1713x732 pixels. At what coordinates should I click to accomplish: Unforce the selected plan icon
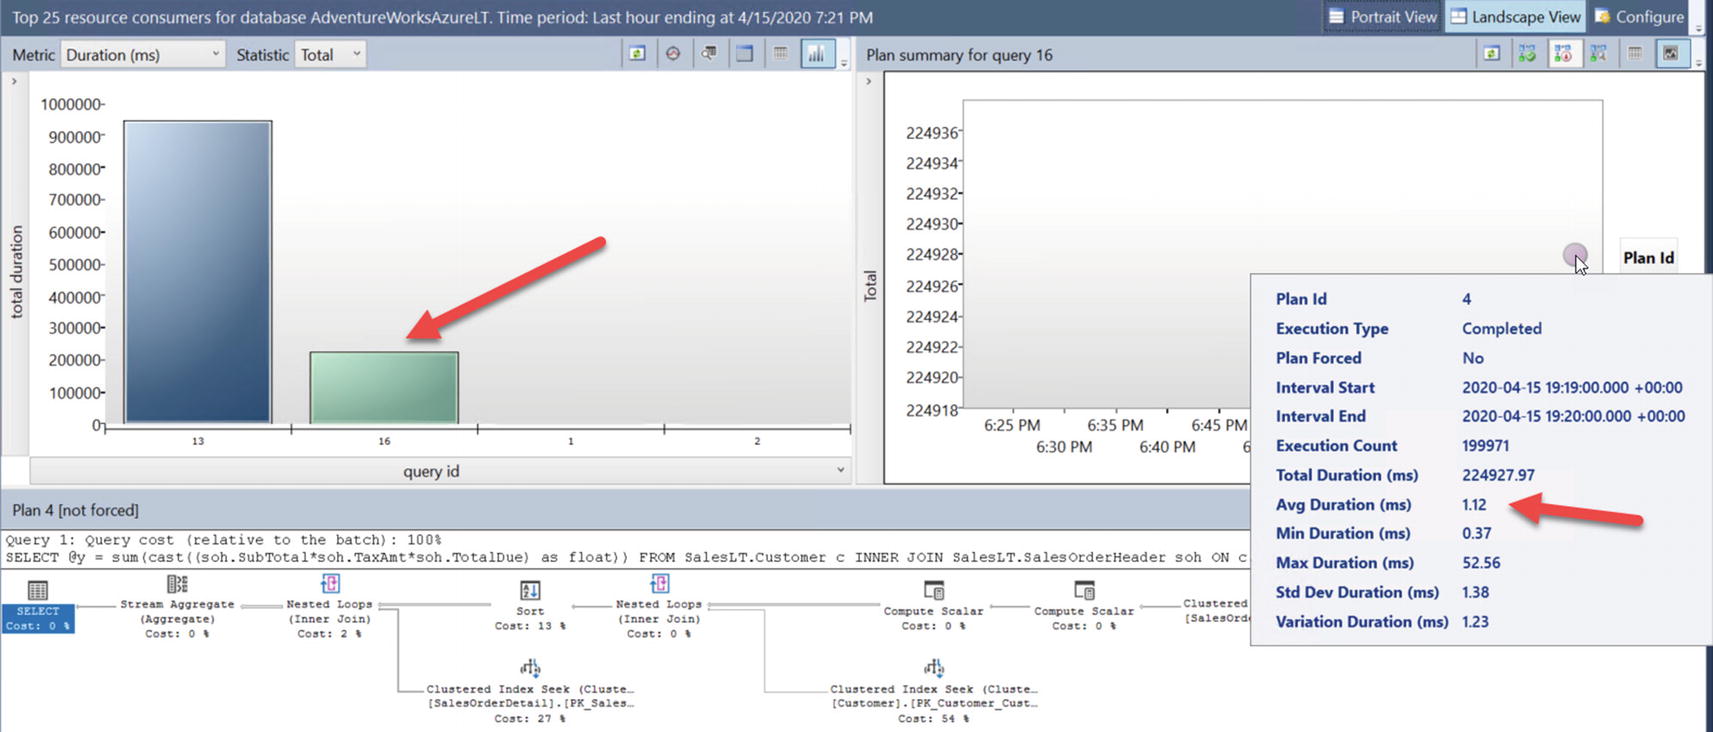[1563, 54]
